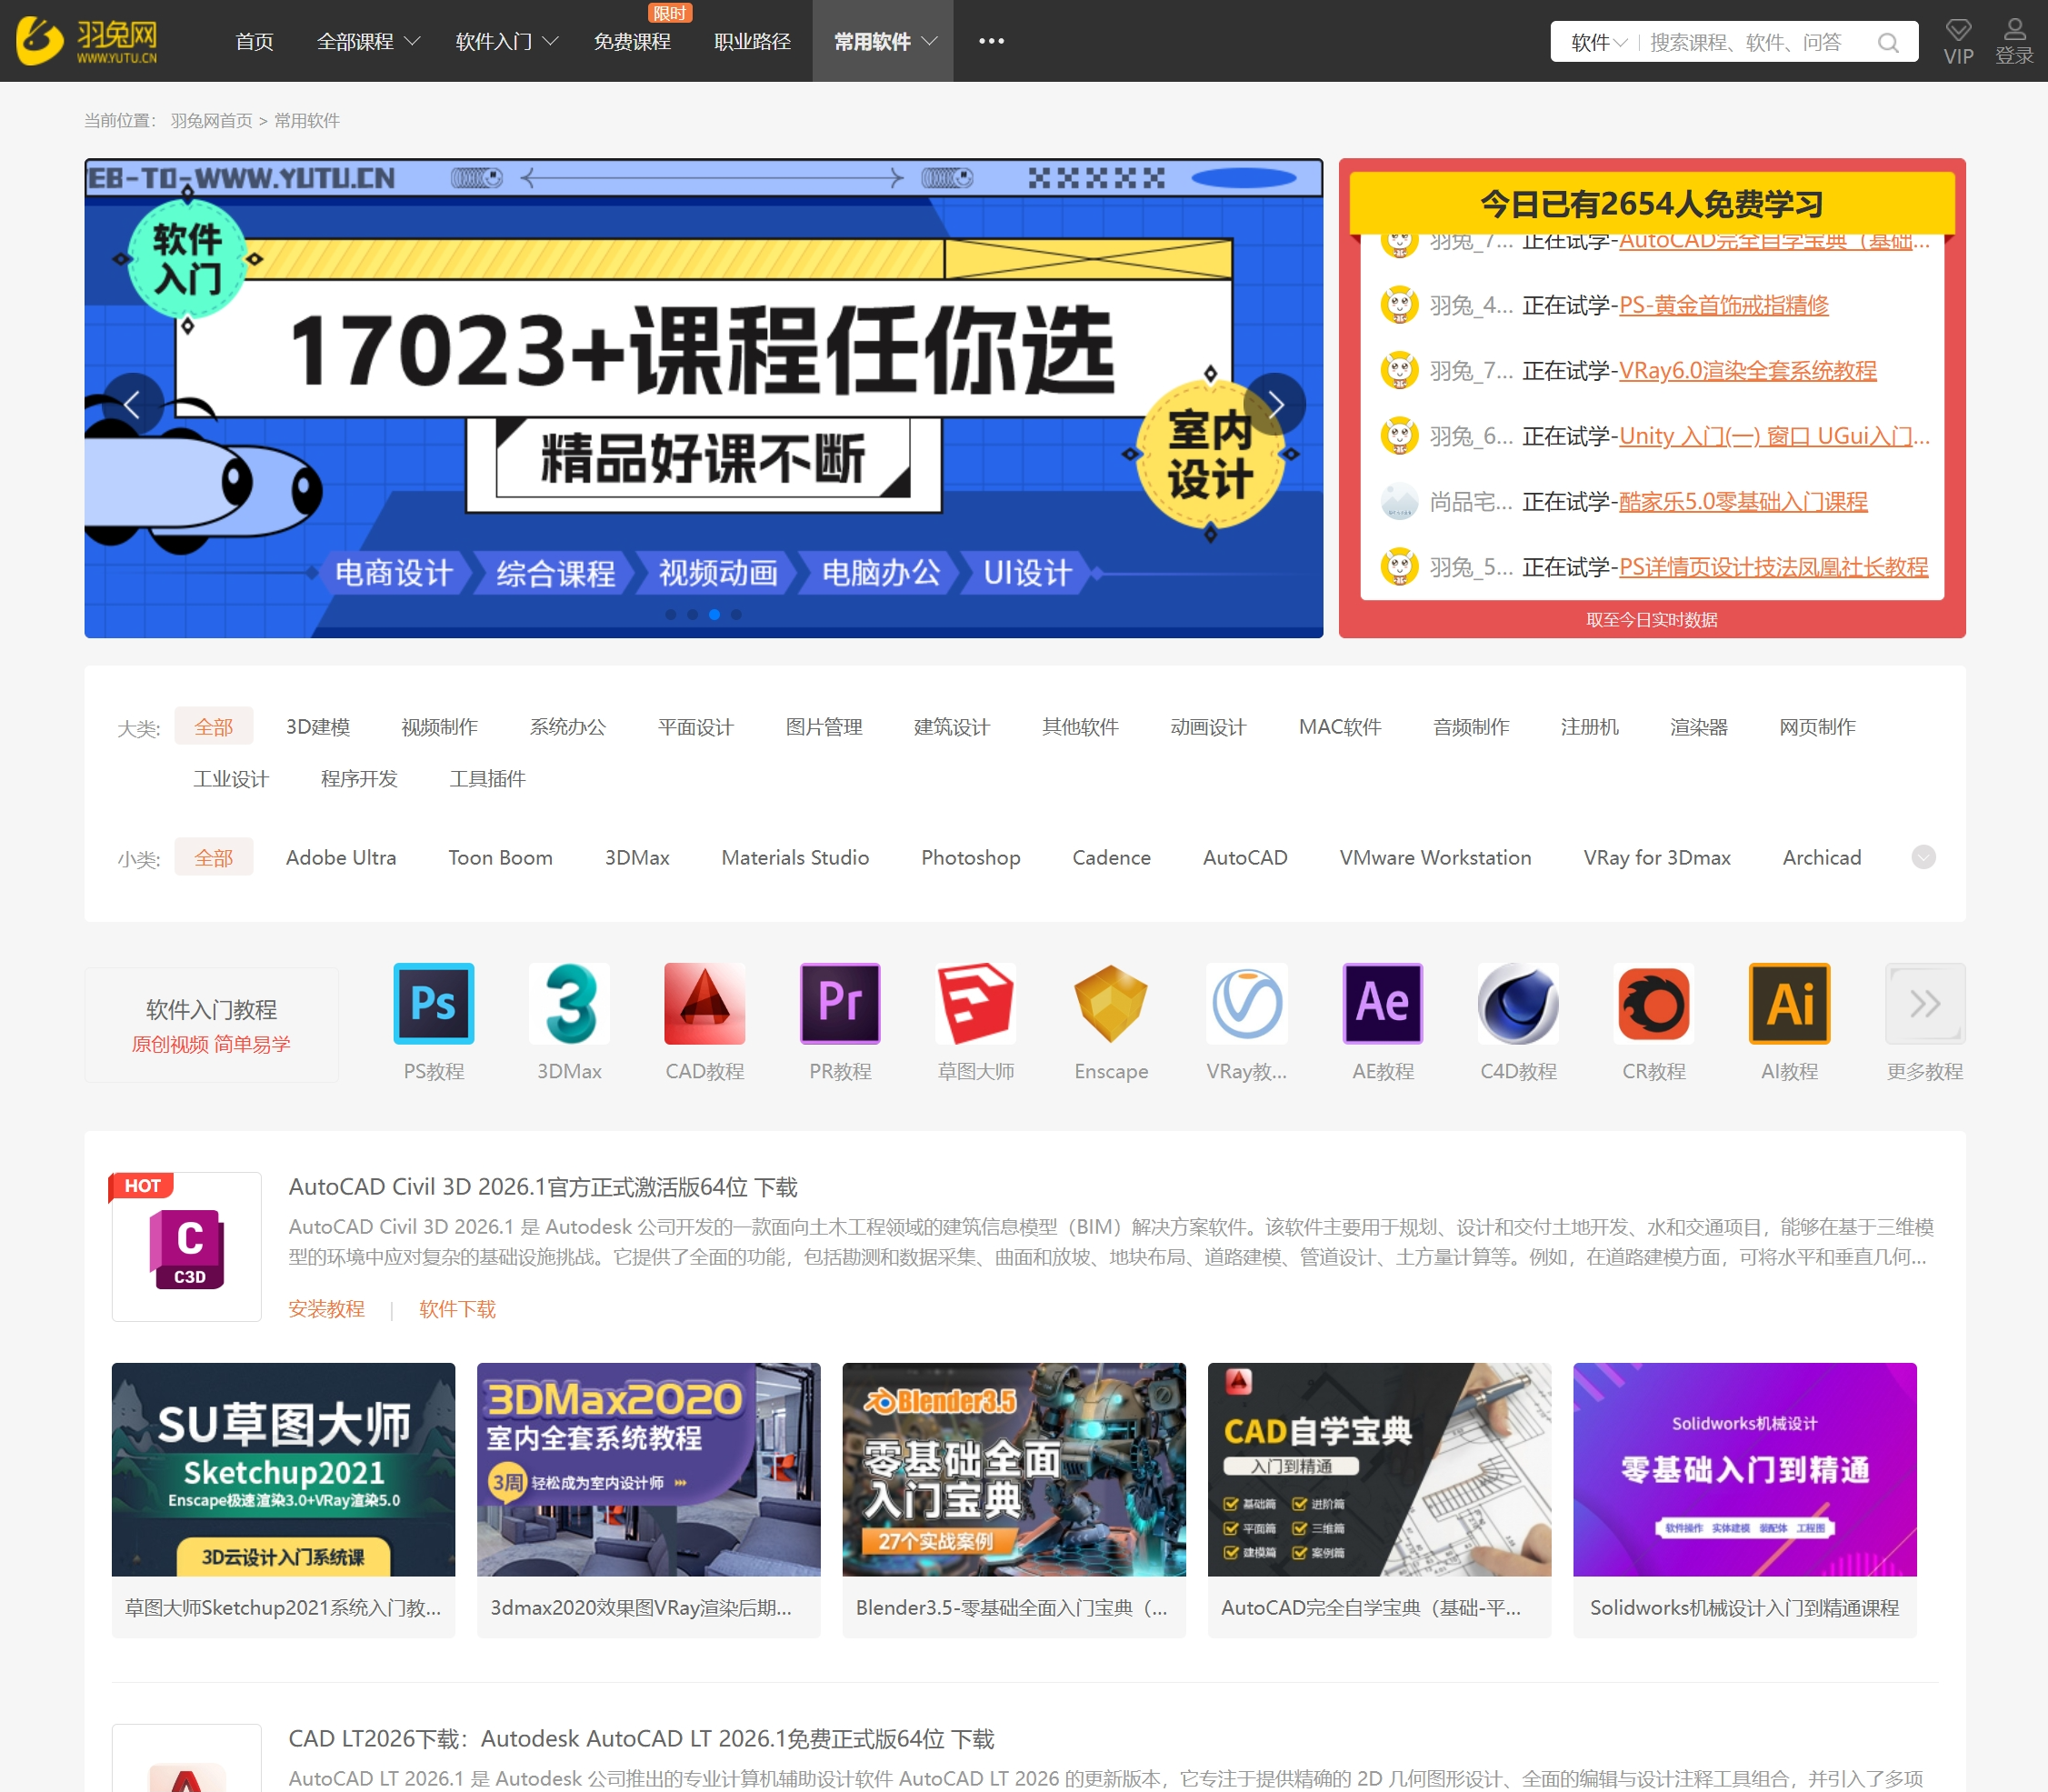Click avatar beside PS-黄金首饰戒指精修 entry
The image size is (2048, 1792).
point(1399,305)
